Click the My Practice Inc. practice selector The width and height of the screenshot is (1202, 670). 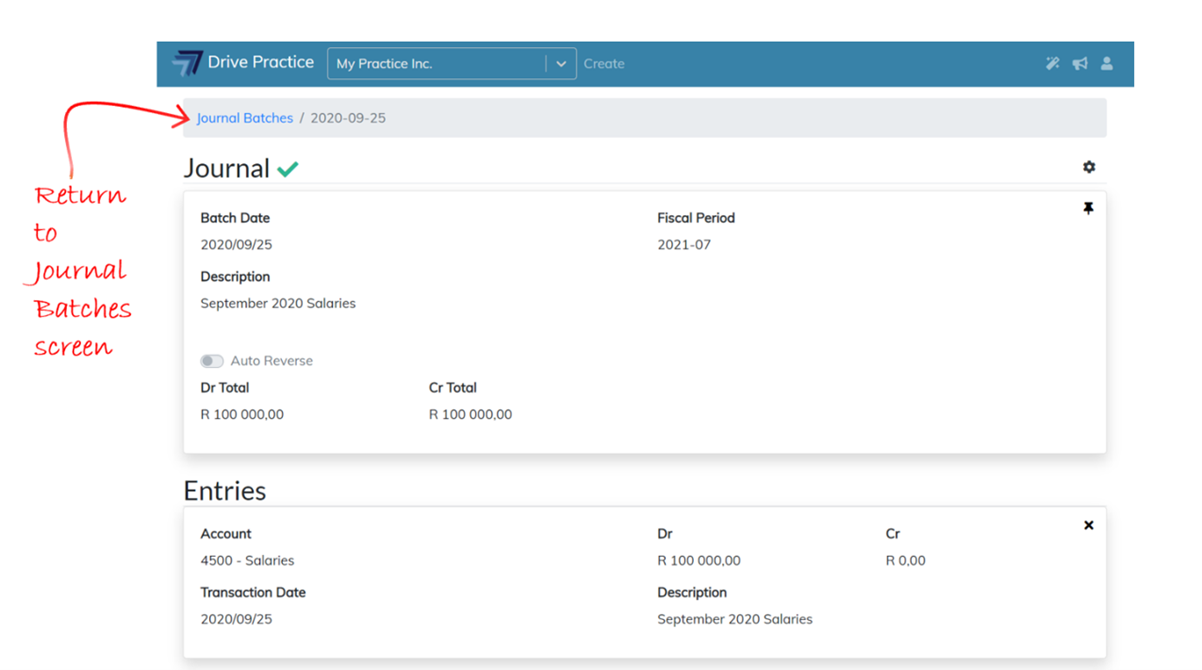452,63
